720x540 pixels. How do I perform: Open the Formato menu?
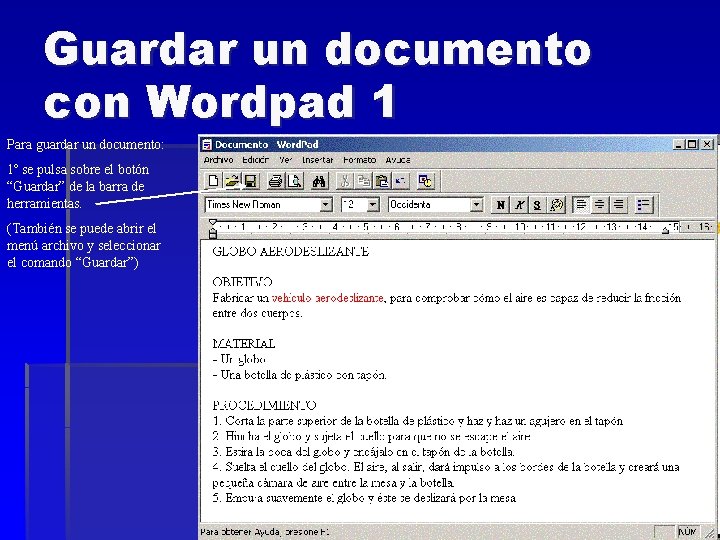click(360, 160)
